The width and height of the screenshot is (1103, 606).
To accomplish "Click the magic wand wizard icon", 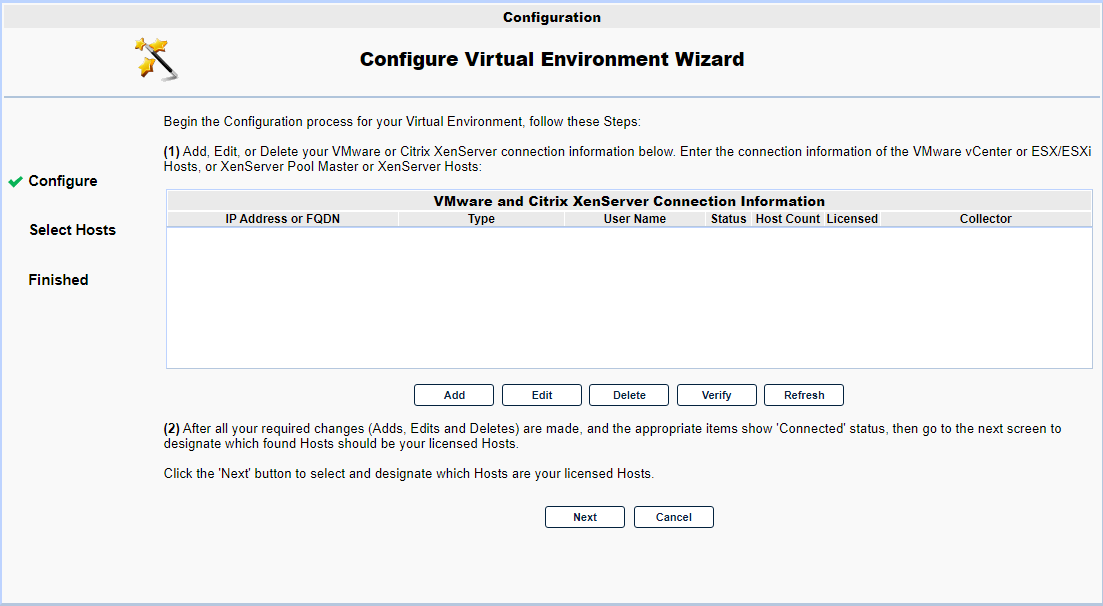I will click(x=157, y=59).
